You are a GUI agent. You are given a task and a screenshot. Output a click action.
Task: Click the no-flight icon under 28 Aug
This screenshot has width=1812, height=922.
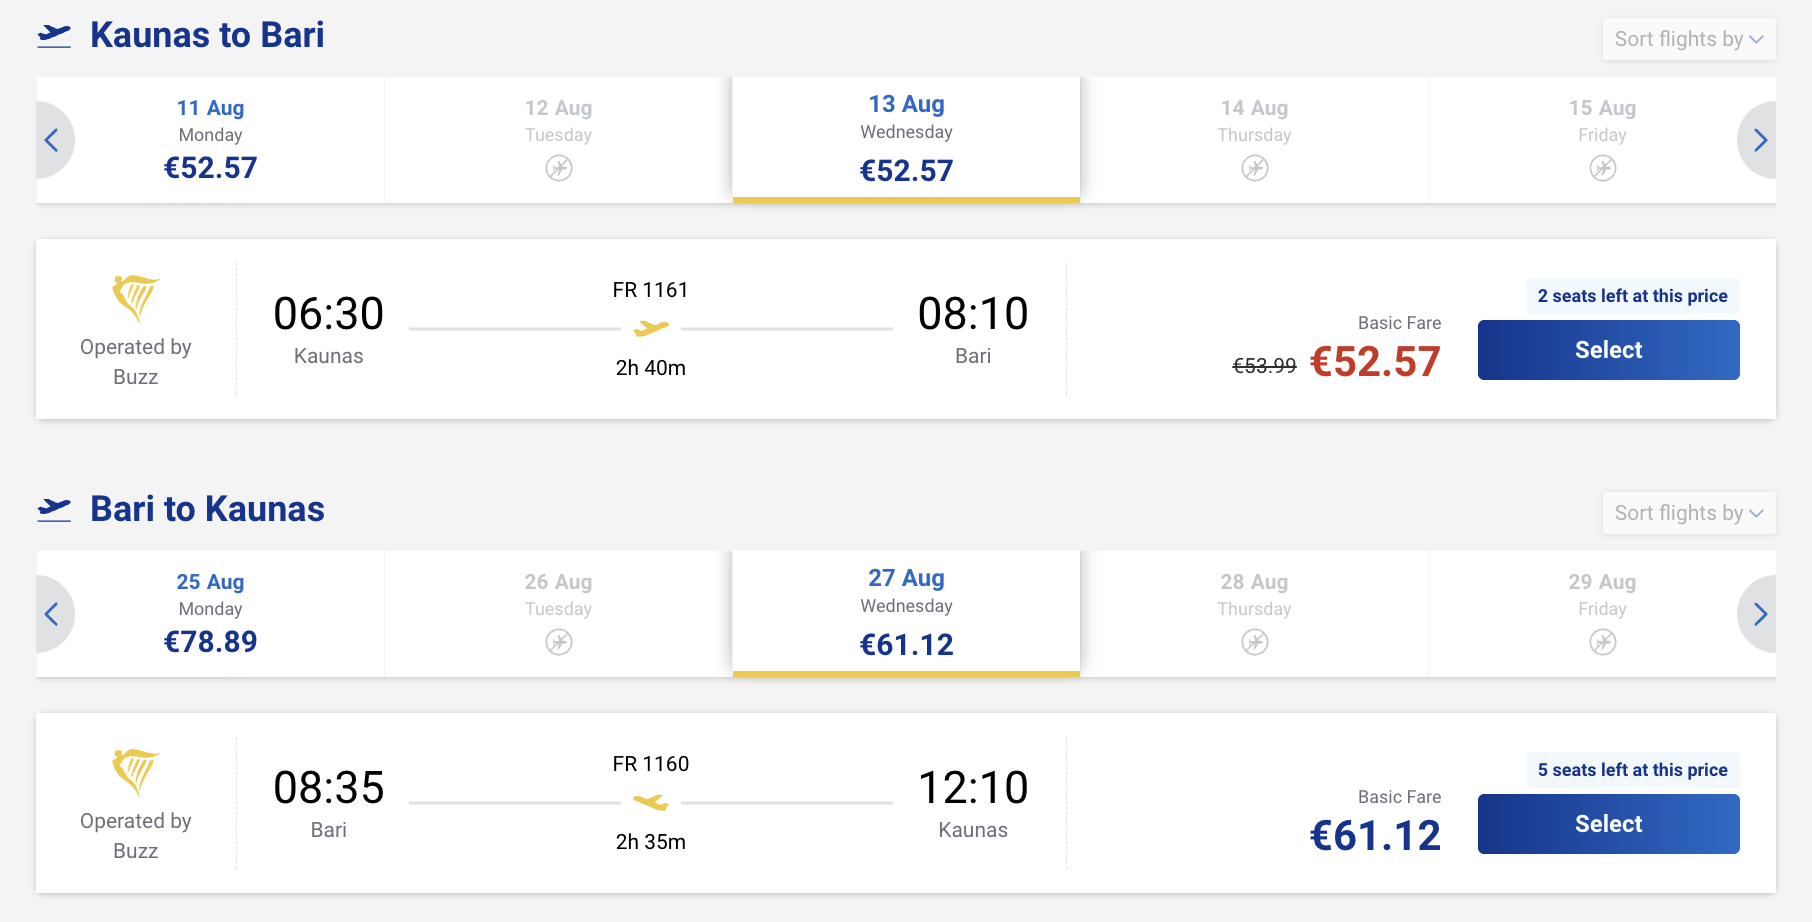click(1255, 642)
